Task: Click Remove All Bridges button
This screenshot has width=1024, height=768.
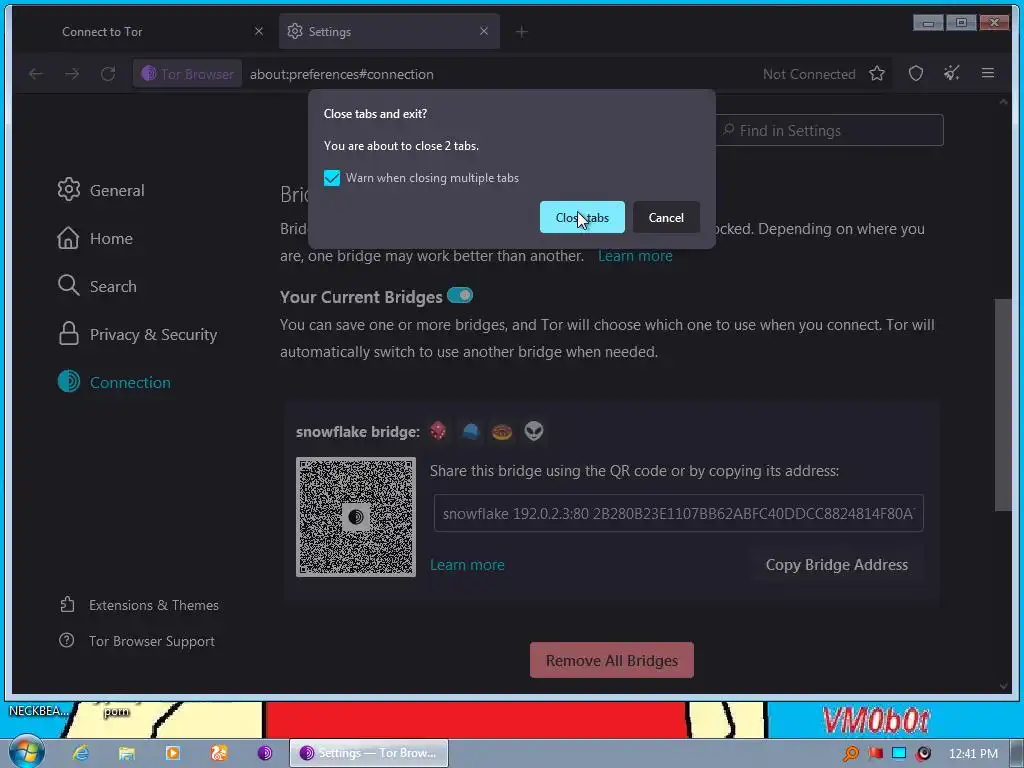Action: (611, 660)
